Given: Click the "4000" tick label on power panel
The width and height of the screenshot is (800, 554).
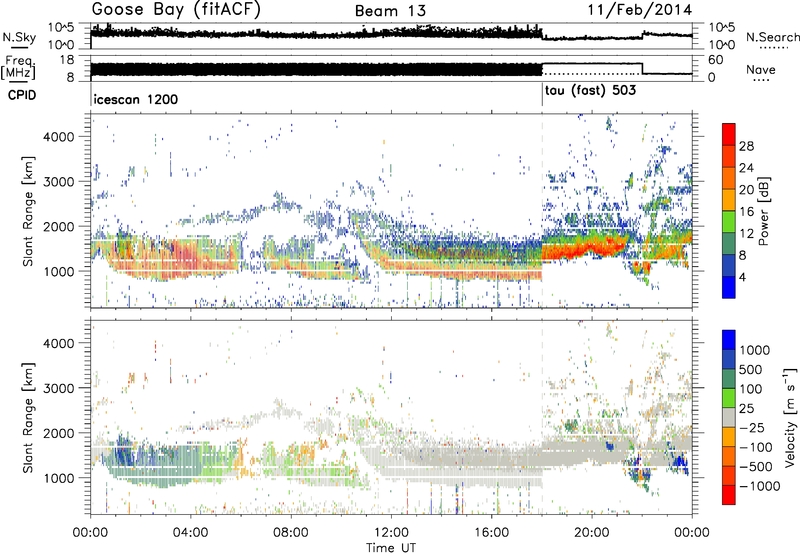Looking at the screenshot, I should pos(58,137).
